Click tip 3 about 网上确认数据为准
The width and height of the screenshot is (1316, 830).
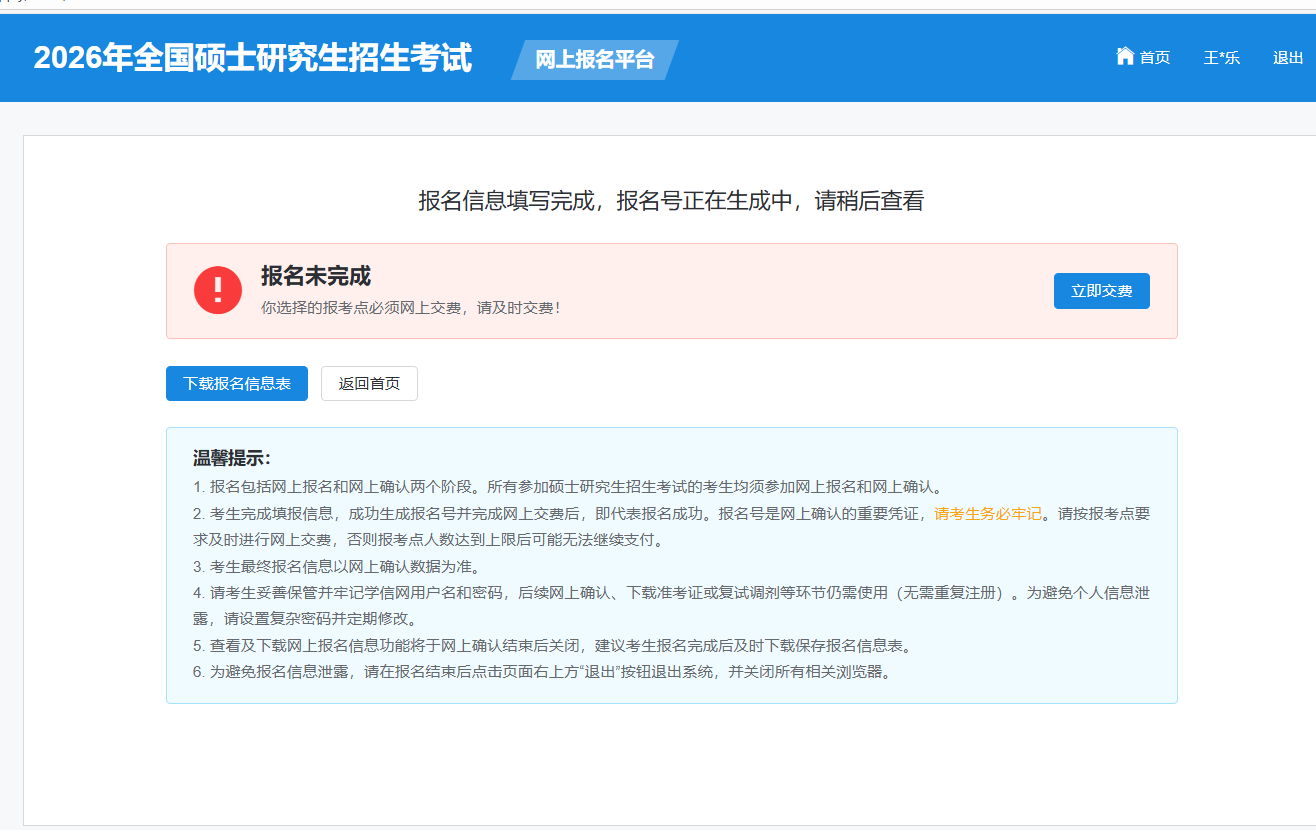click(x=350, y=566)
